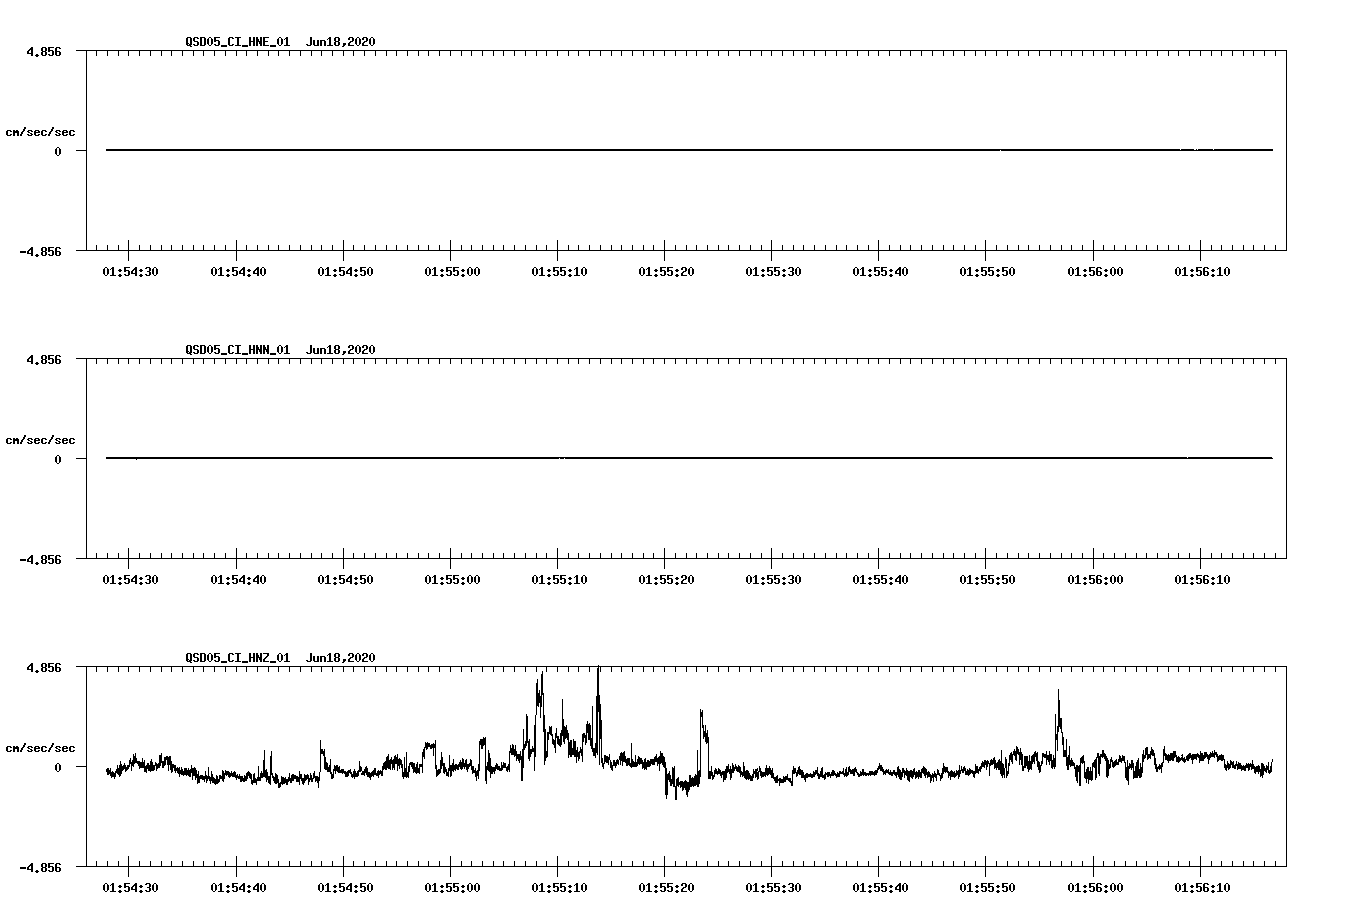This screenshot has height=924, width=1358.
Task: Choose the 01:55:30 time label under HNZ plot
Action: (x=773, y=888)
